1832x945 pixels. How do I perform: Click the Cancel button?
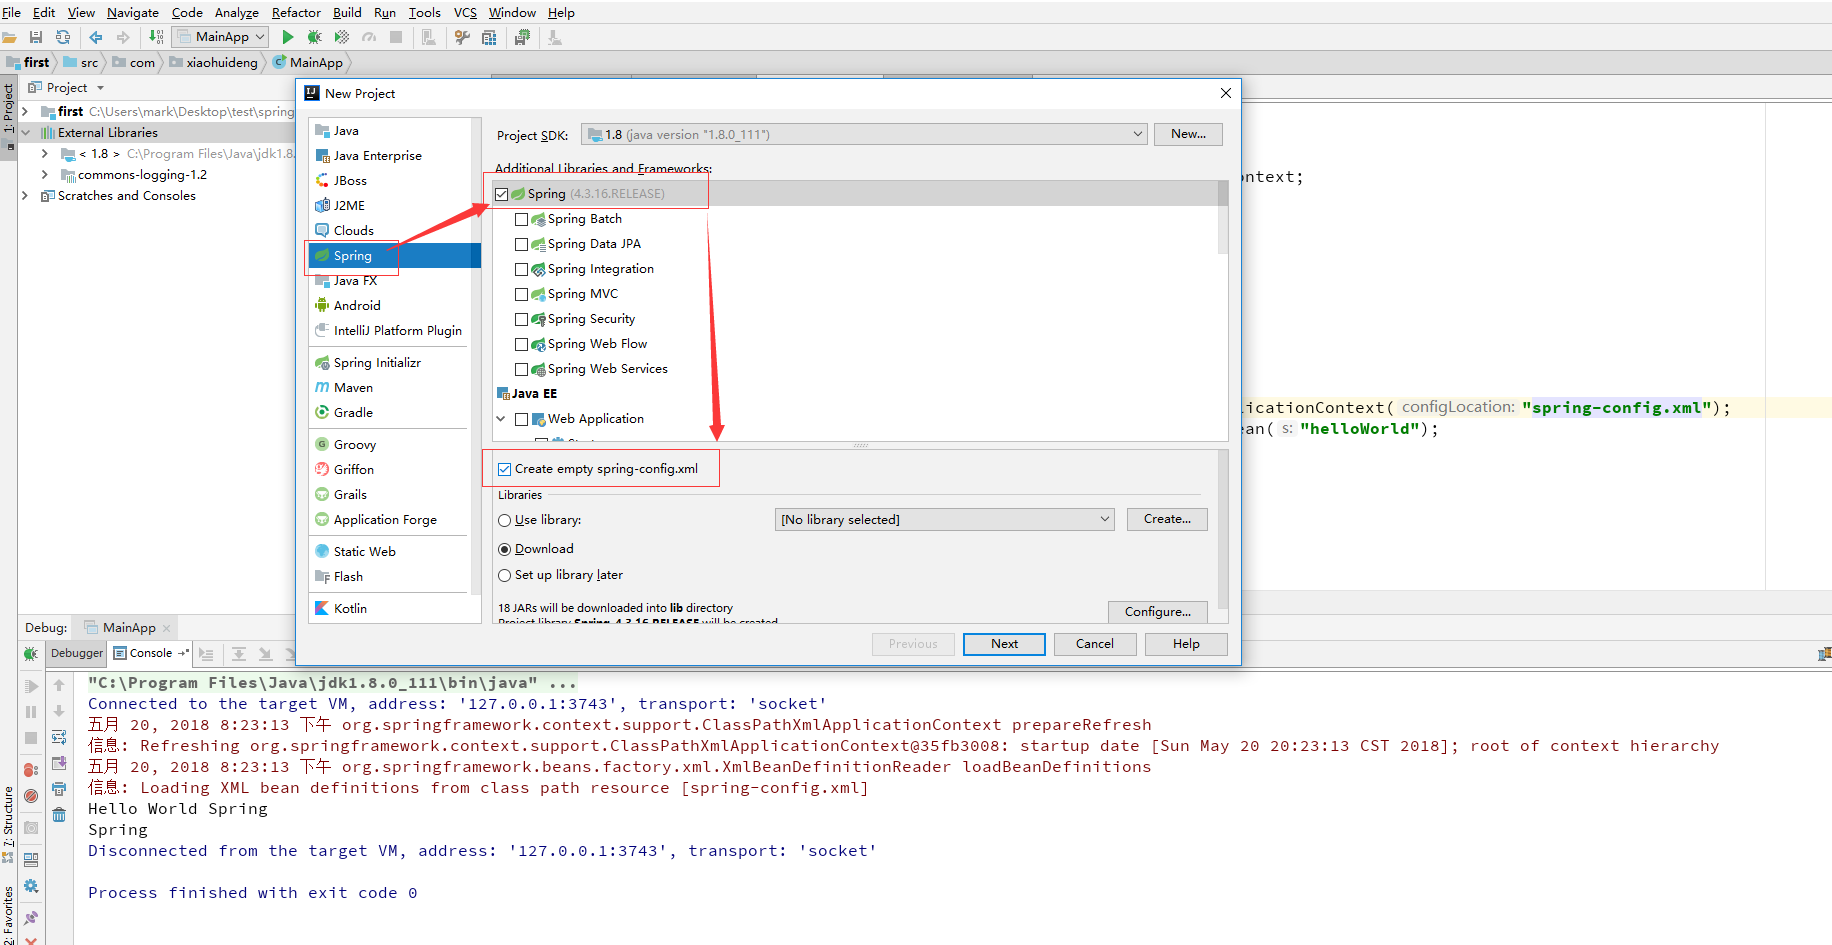pyautogui.click(x=1095, y=644)
